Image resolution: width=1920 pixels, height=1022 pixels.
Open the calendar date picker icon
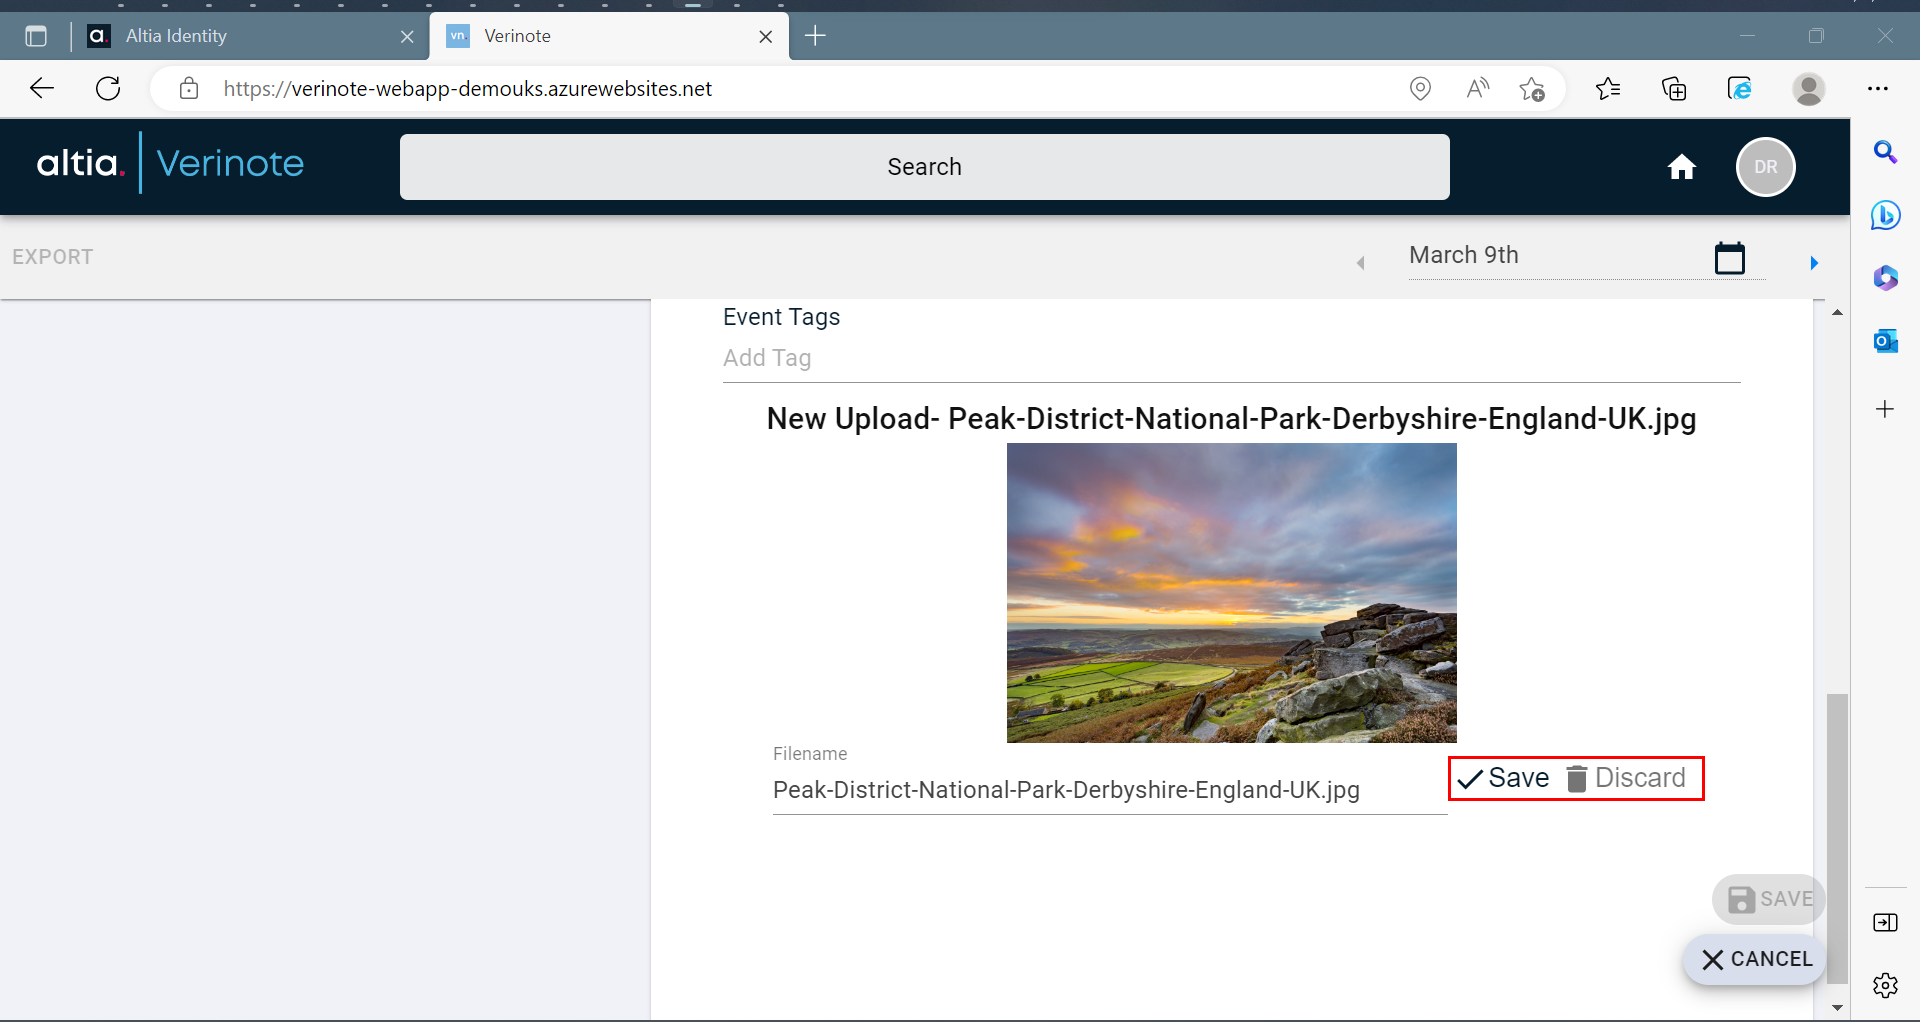click(x=1729, y=258)
